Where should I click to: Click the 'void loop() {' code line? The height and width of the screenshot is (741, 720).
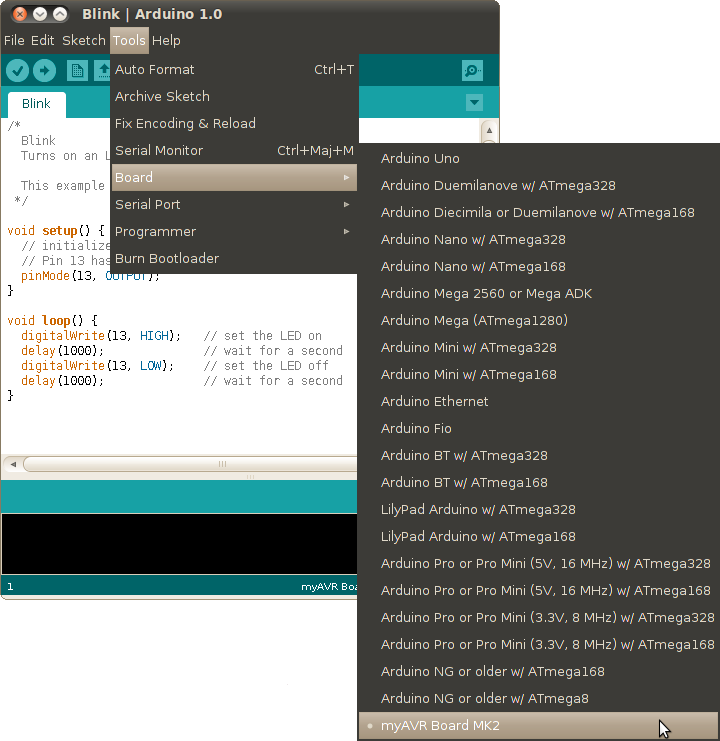click(x=52, y=320)
